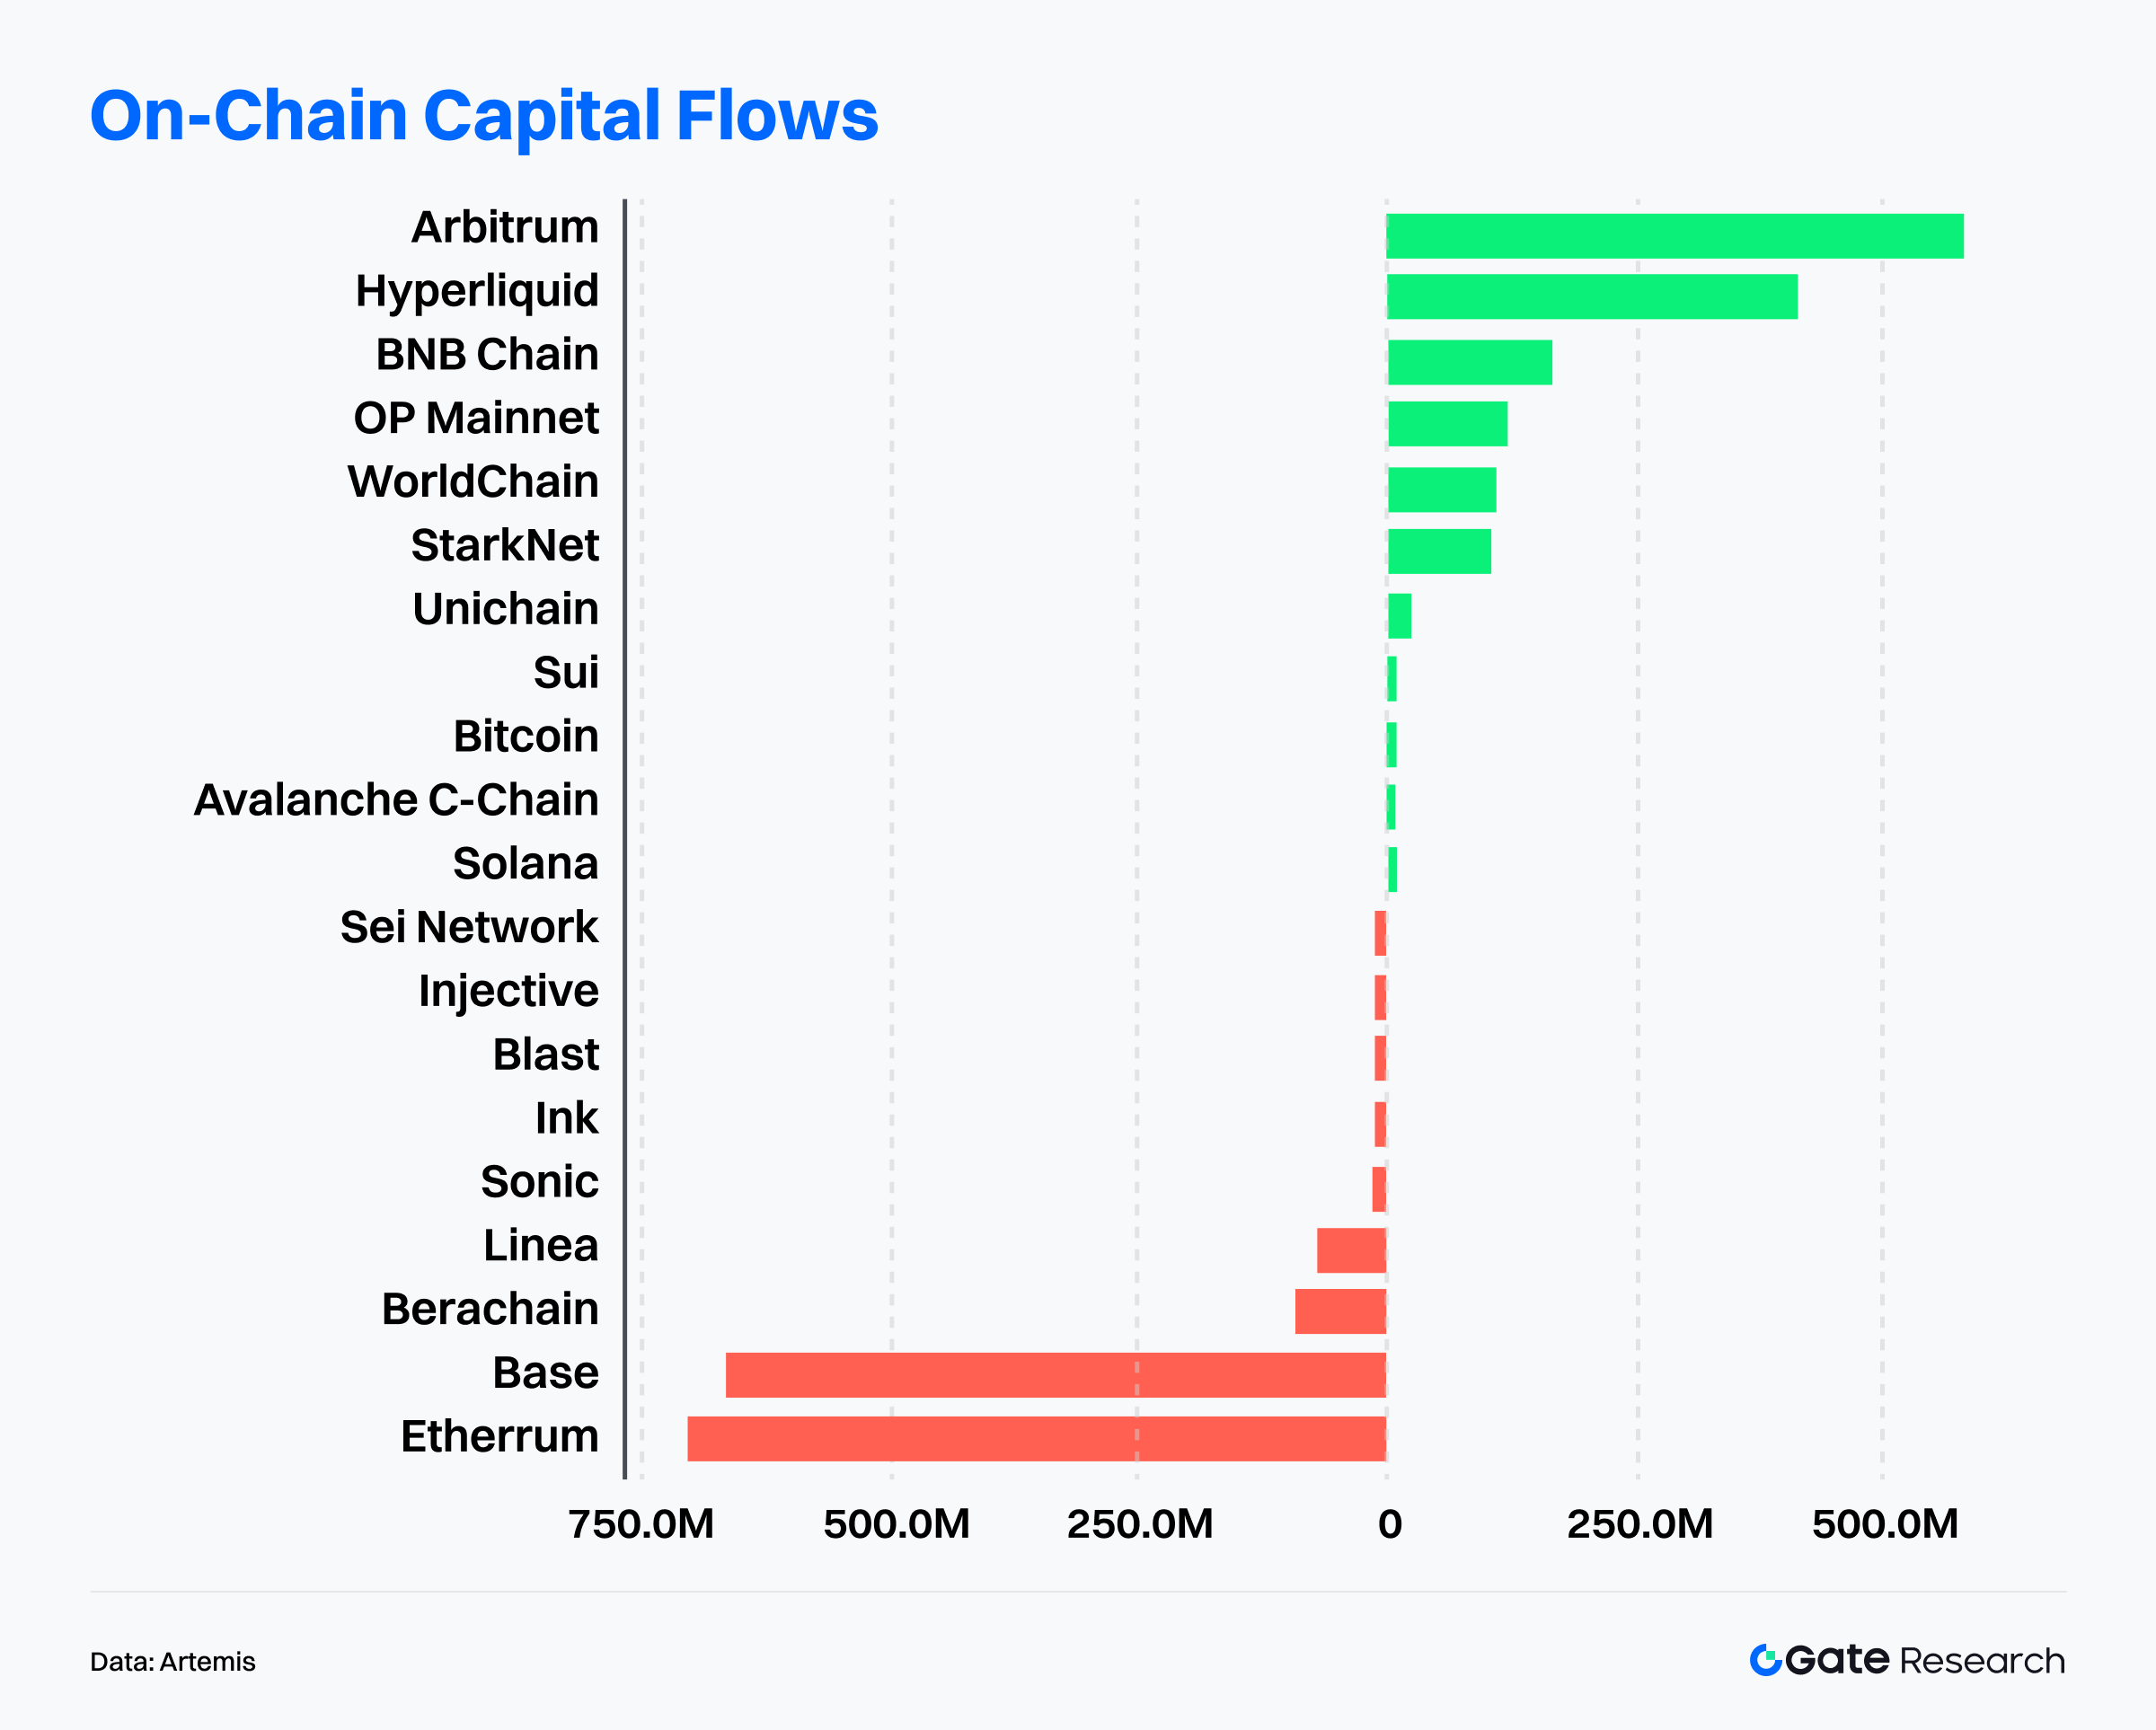Click the 0 axis tick label
Screen dimensions: 2156x1730
[1389, 1524]
